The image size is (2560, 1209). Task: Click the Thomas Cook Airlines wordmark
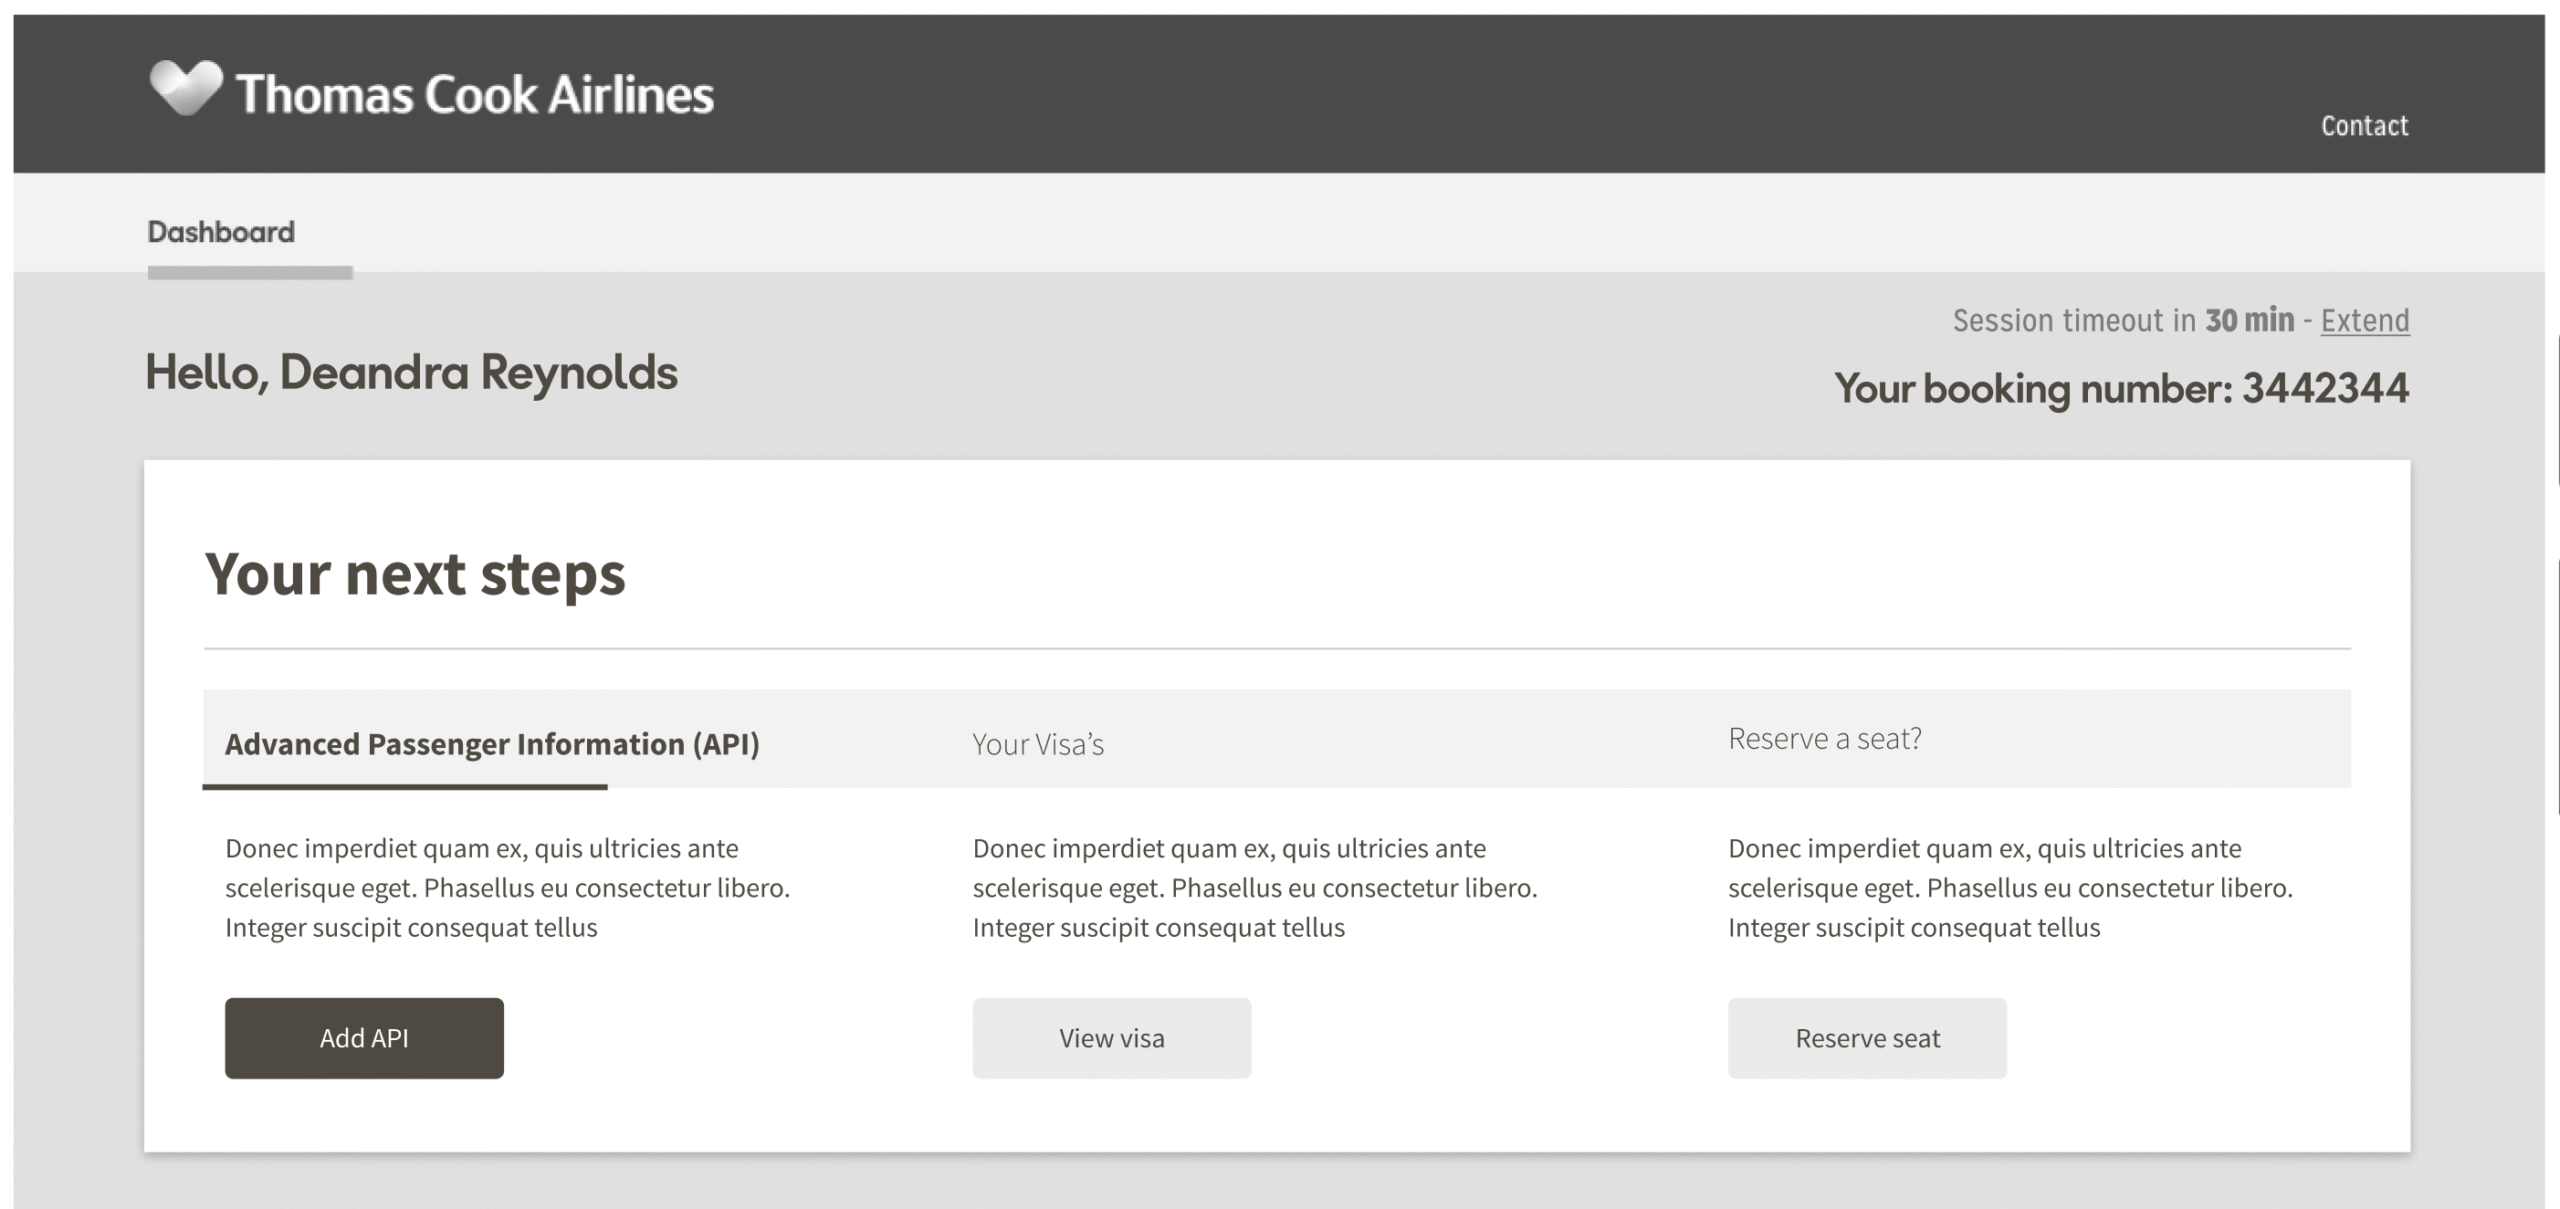[x=475, y=95]
